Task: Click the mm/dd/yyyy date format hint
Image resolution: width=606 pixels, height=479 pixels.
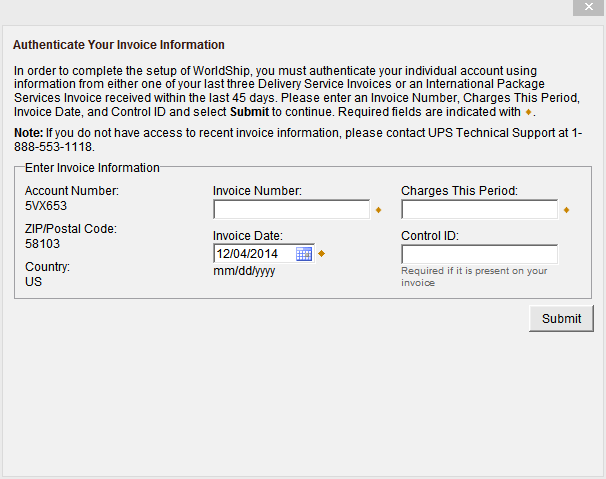Action: tap(244, 271)
